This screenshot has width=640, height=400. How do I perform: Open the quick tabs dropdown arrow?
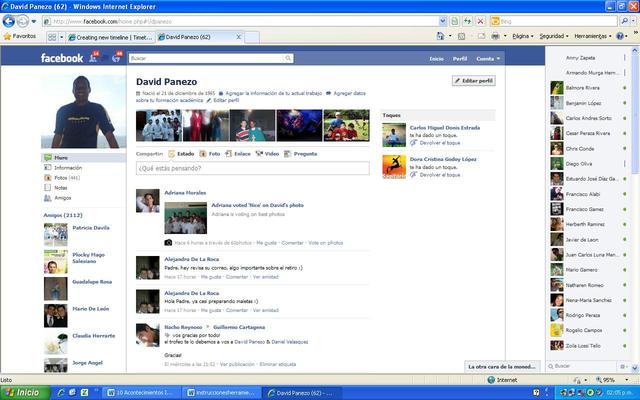point(62,37)
